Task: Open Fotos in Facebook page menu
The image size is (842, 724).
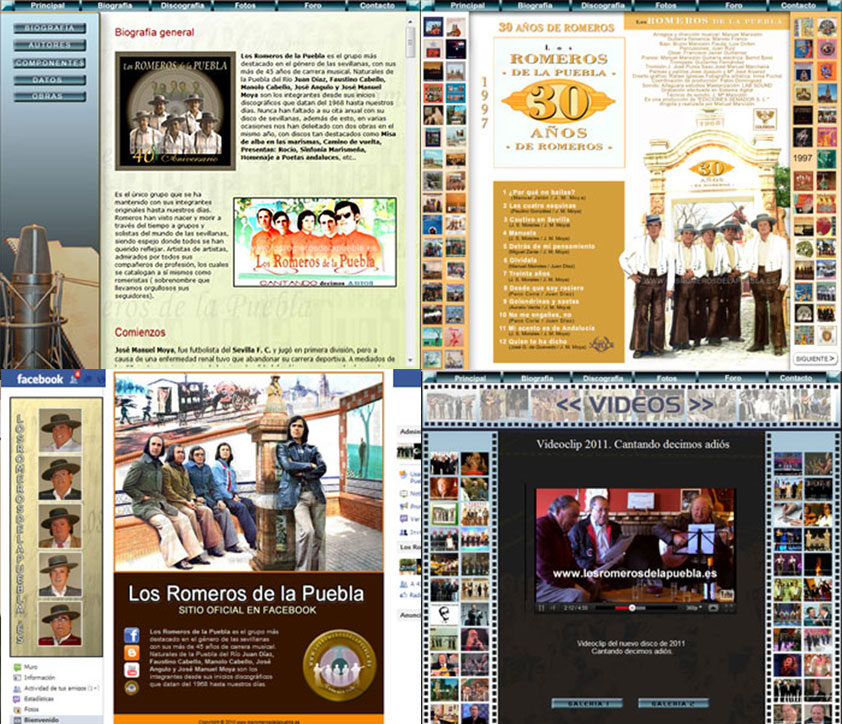Action: coord(26,709)
